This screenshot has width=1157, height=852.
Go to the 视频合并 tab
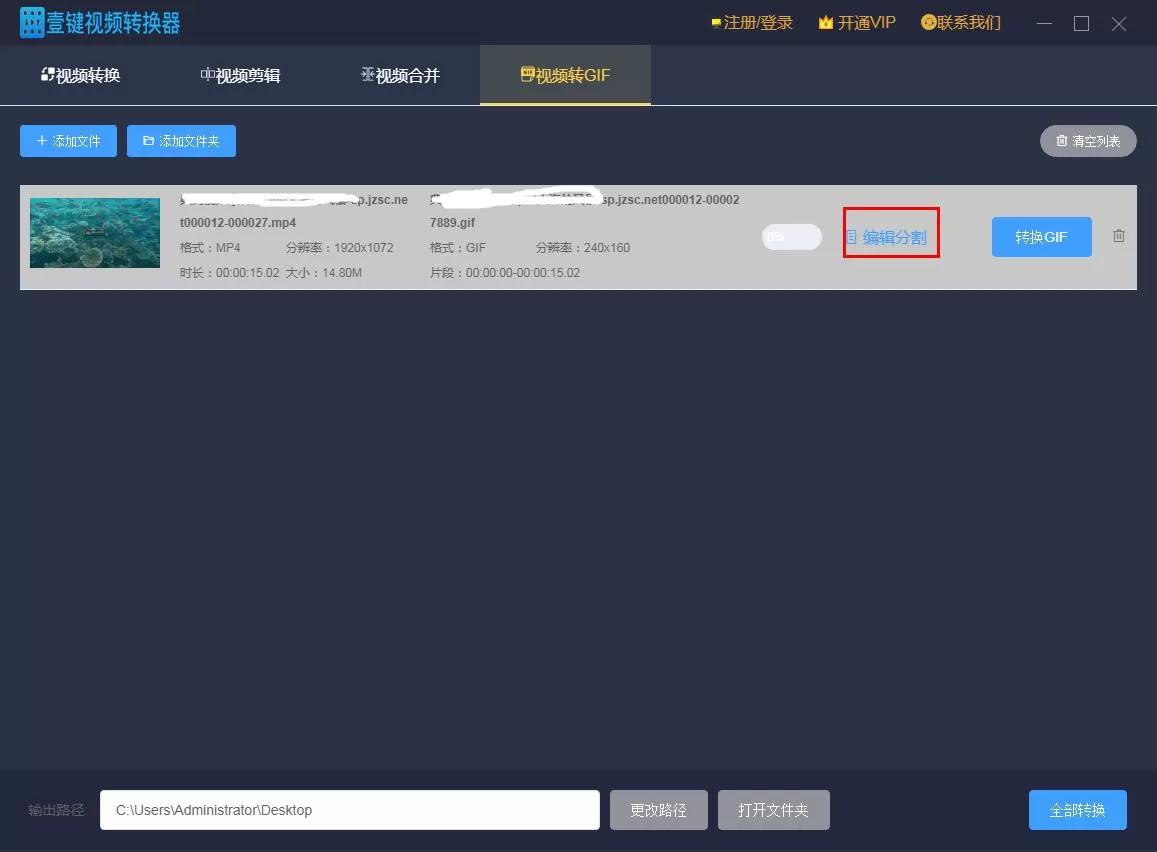[x=401, y=75]
